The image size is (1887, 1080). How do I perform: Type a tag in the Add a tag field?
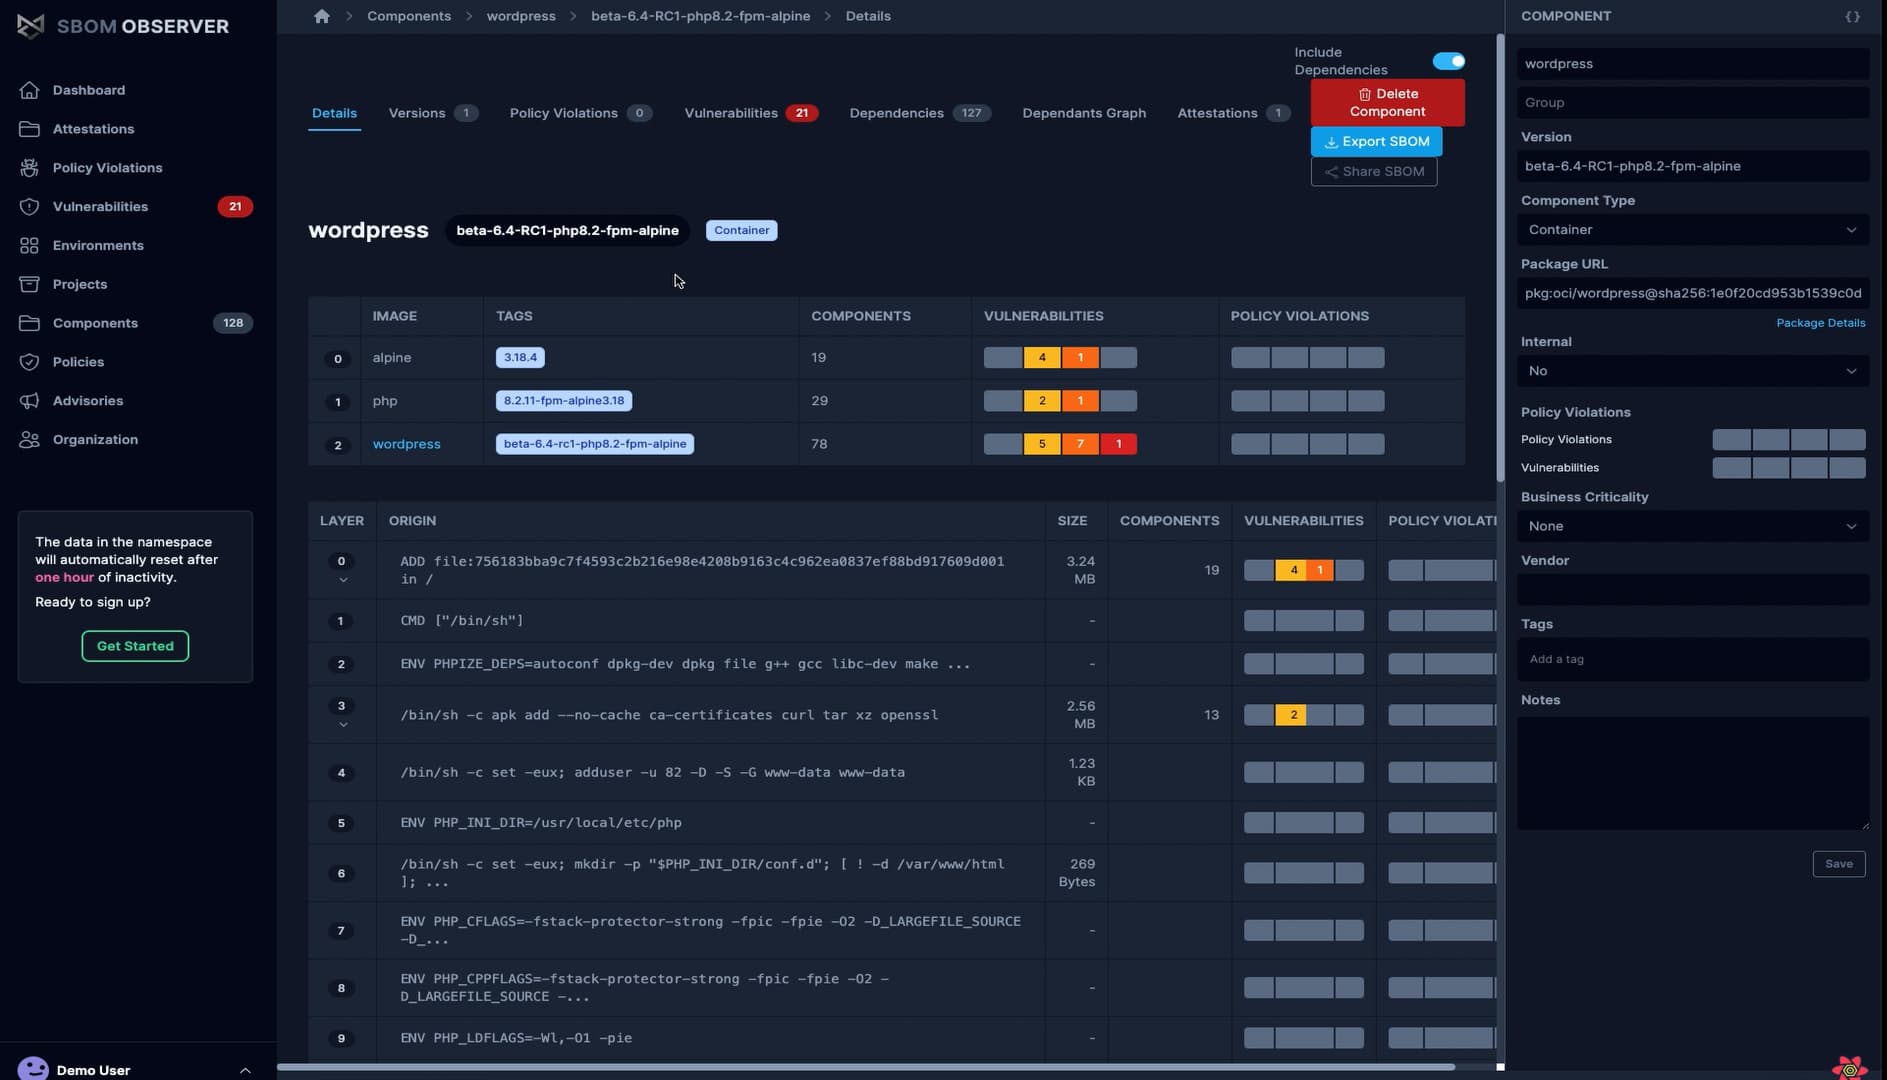click(x=1691, y=659)
